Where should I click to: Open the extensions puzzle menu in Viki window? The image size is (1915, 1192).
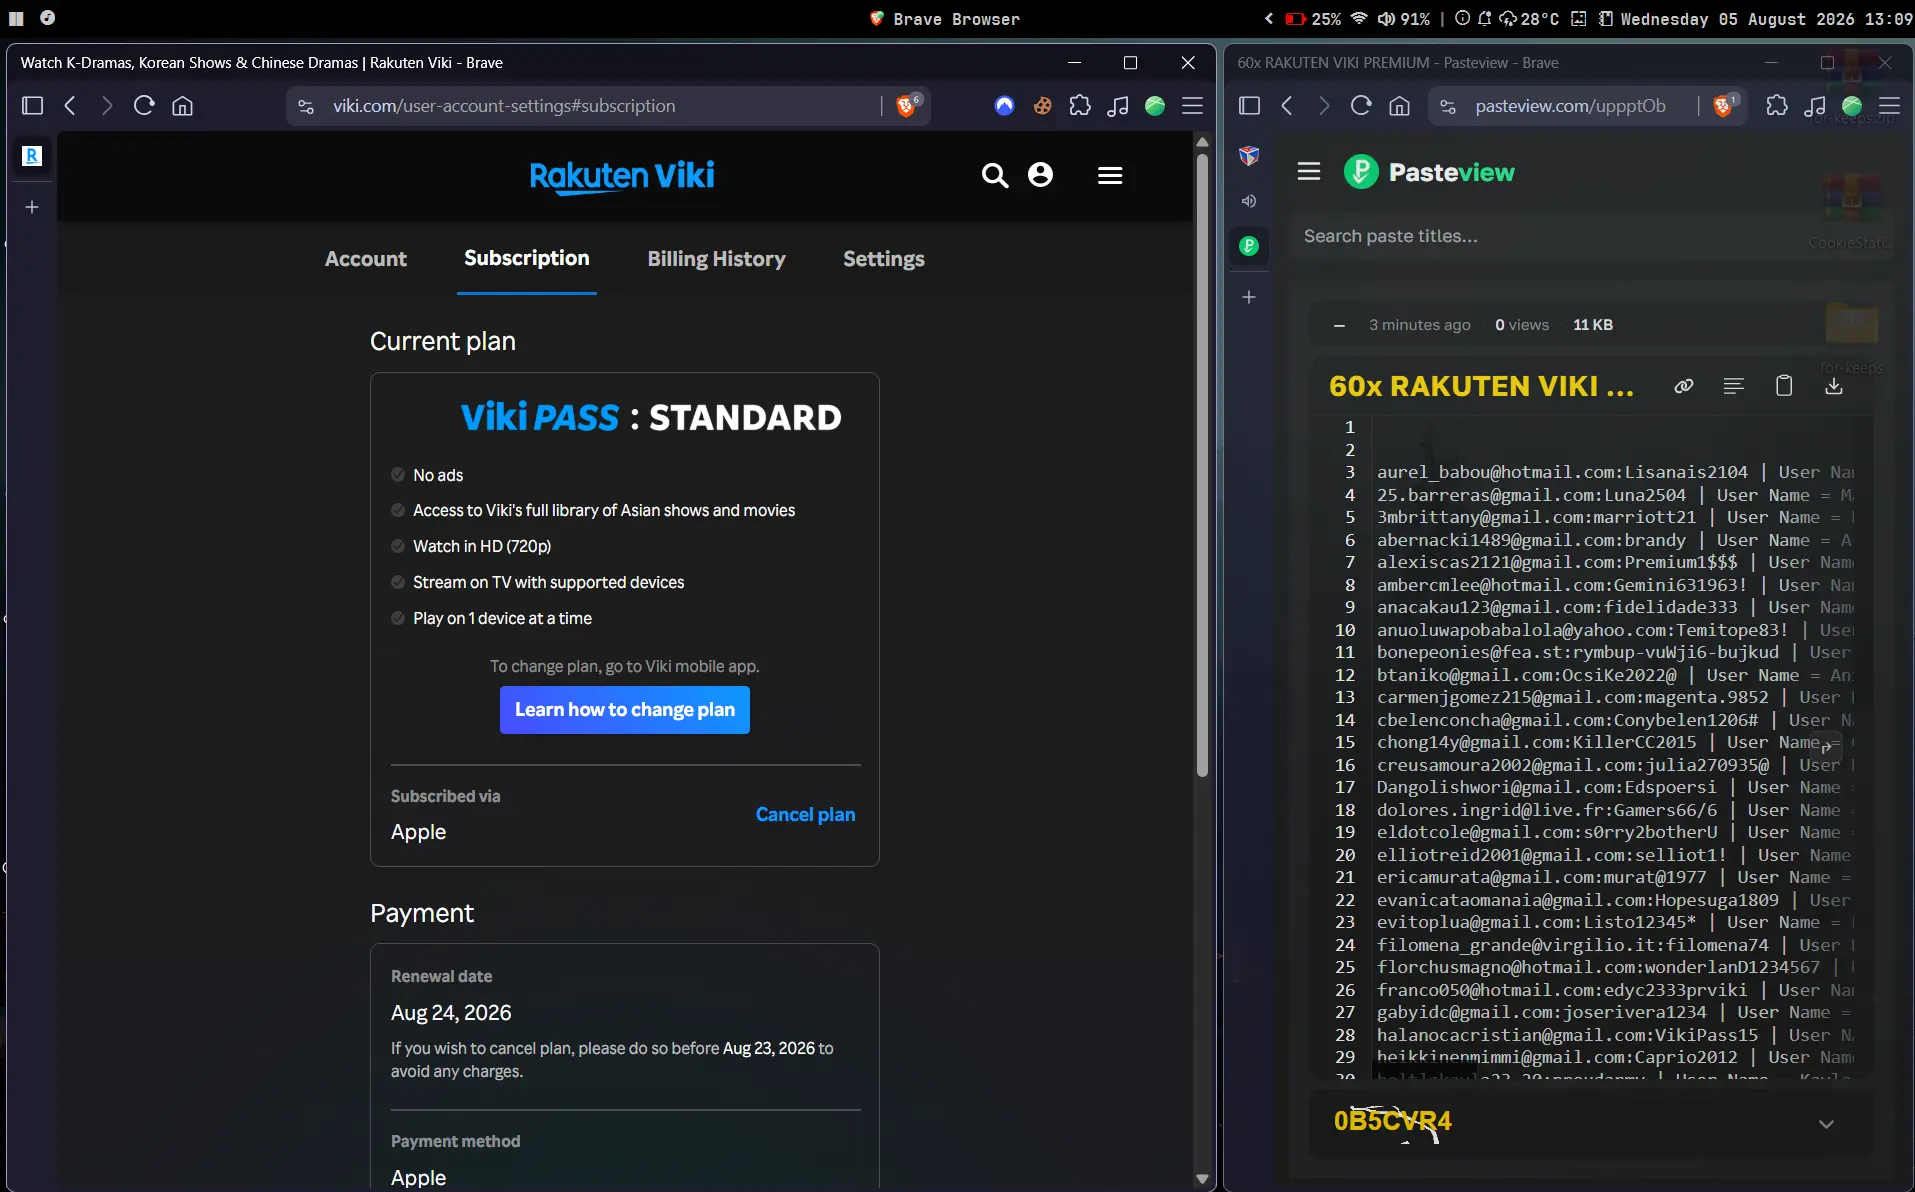point(1080,106)
